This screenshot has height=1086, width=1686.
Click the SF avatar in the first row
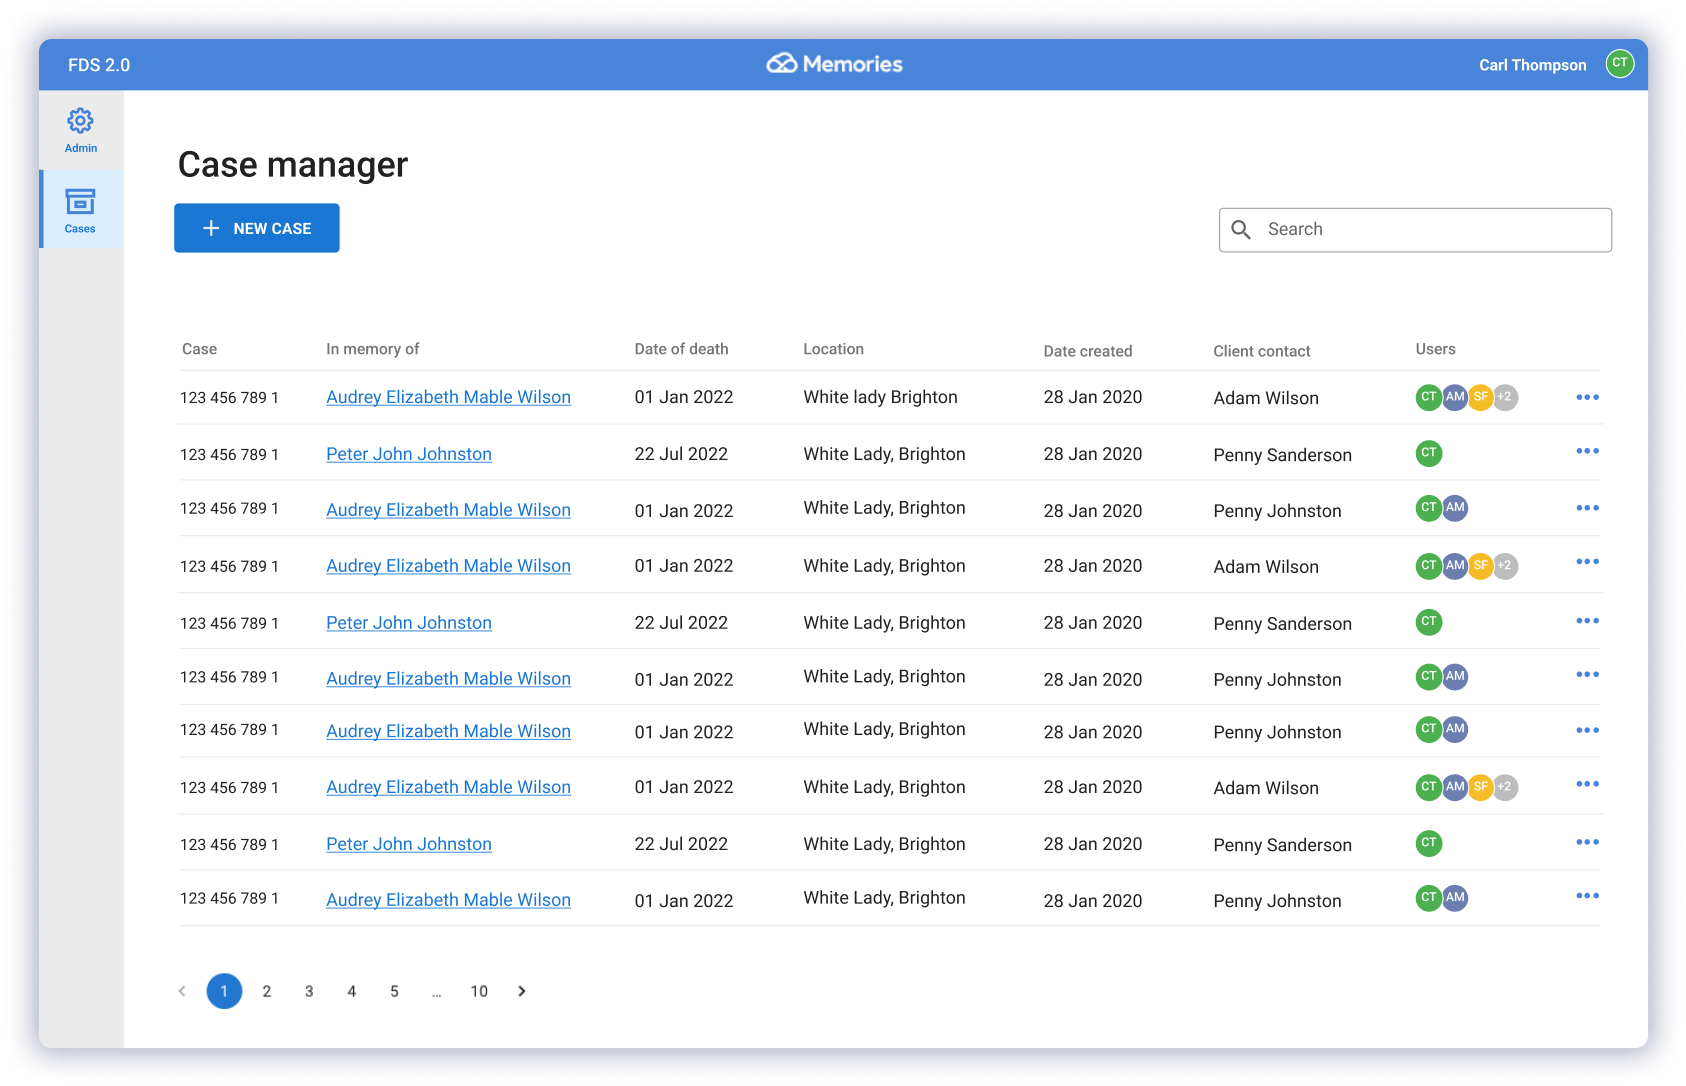[x=1480, y=398]
